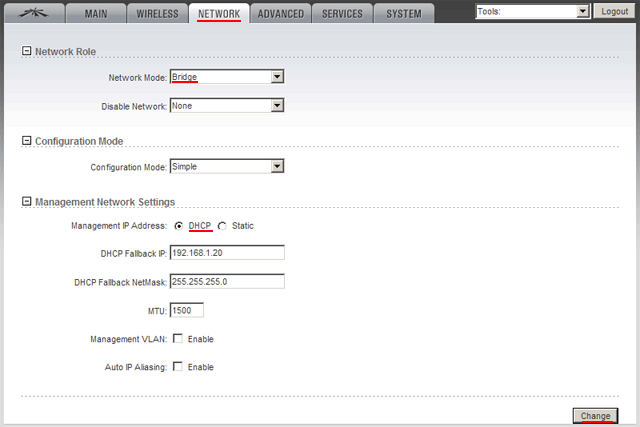Click the Management VLAN label

click(x=129, y=339)
